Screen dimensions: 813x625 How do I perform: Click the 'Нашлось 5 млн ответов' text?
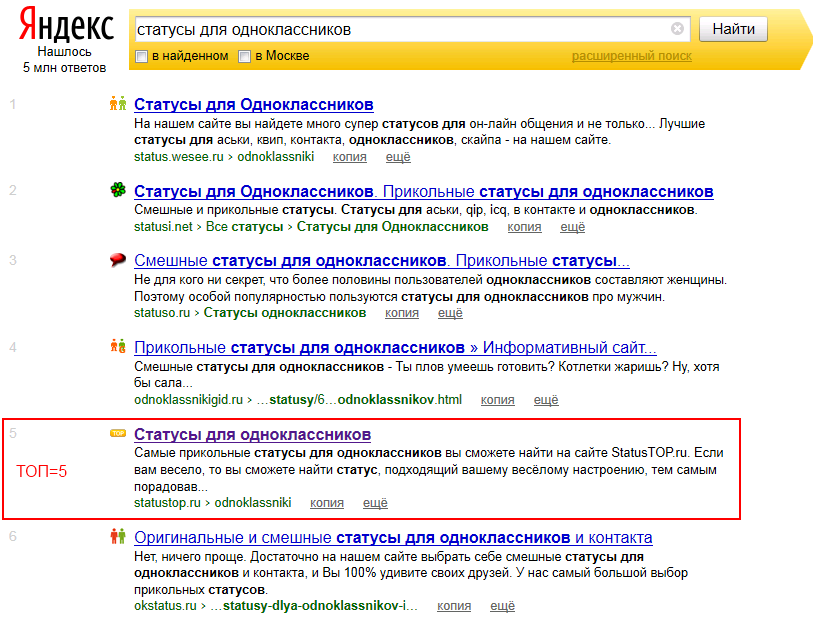[x=64, y=60]
